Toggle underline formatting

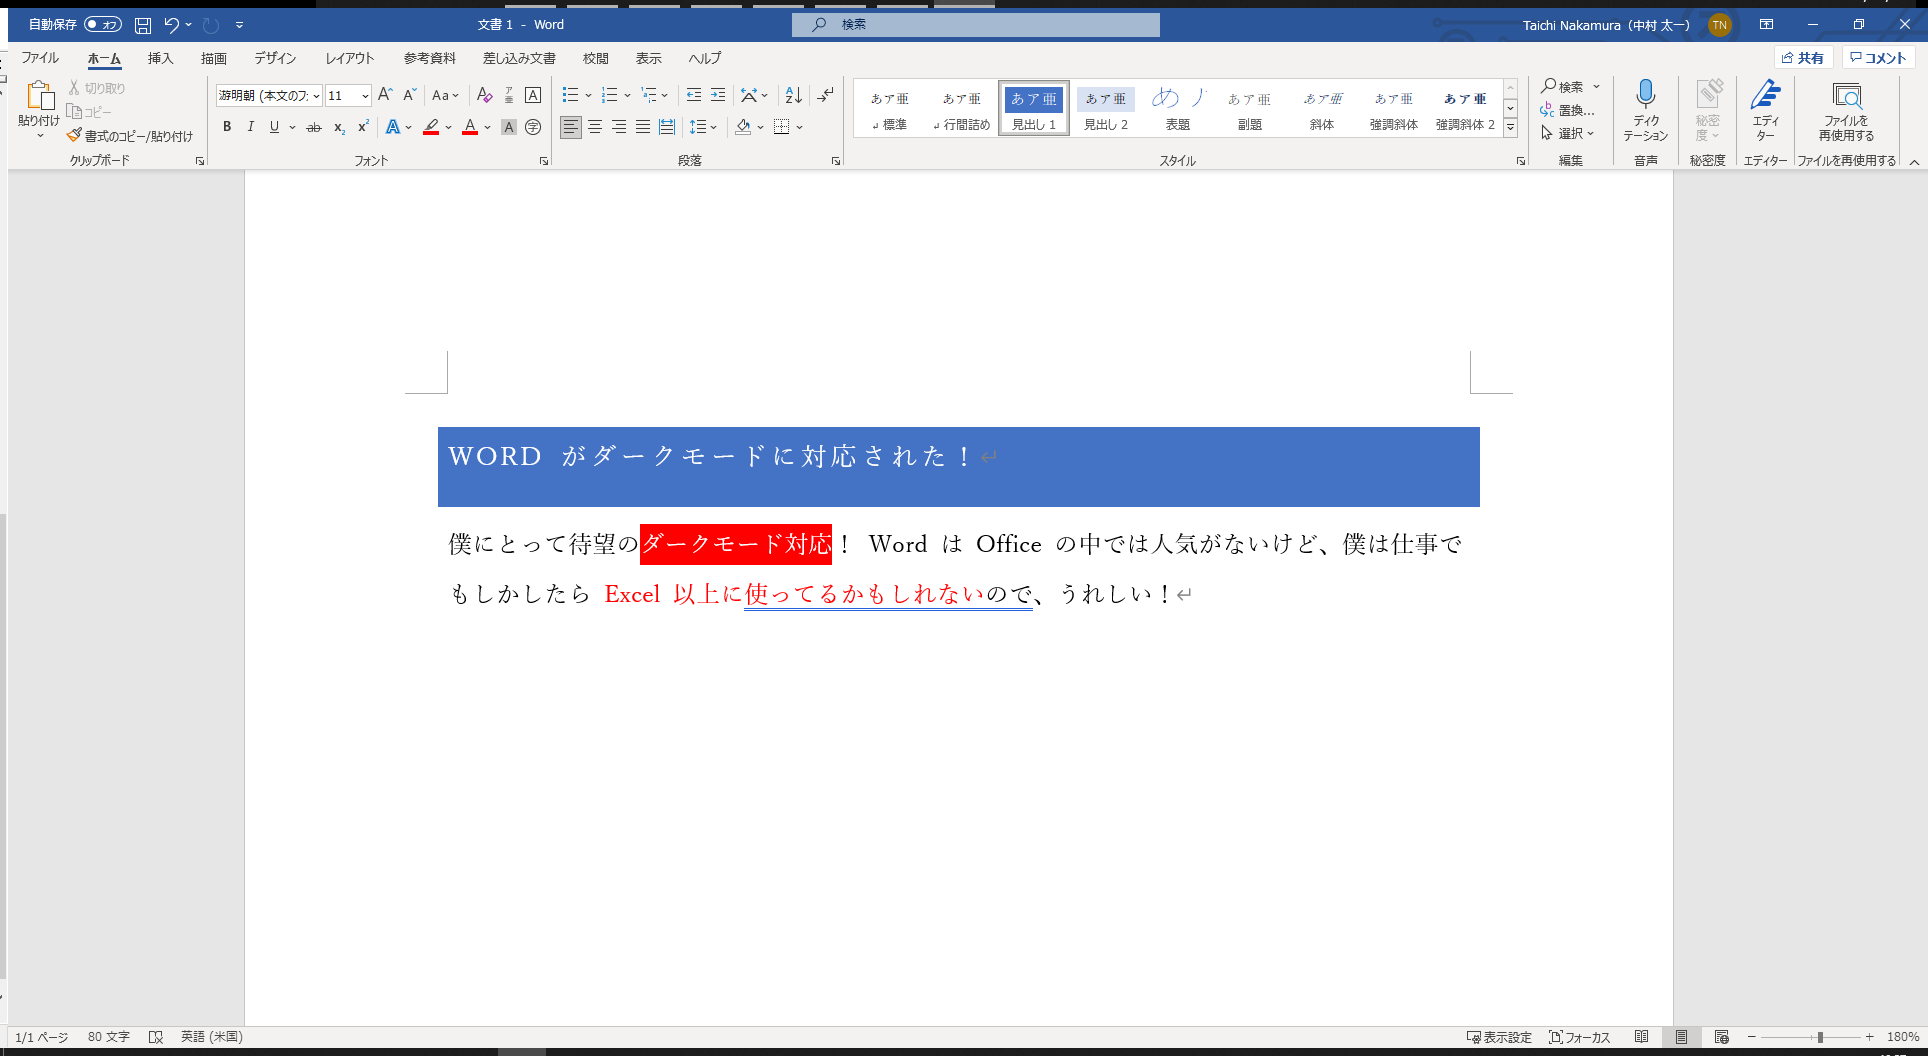[274, 127]
